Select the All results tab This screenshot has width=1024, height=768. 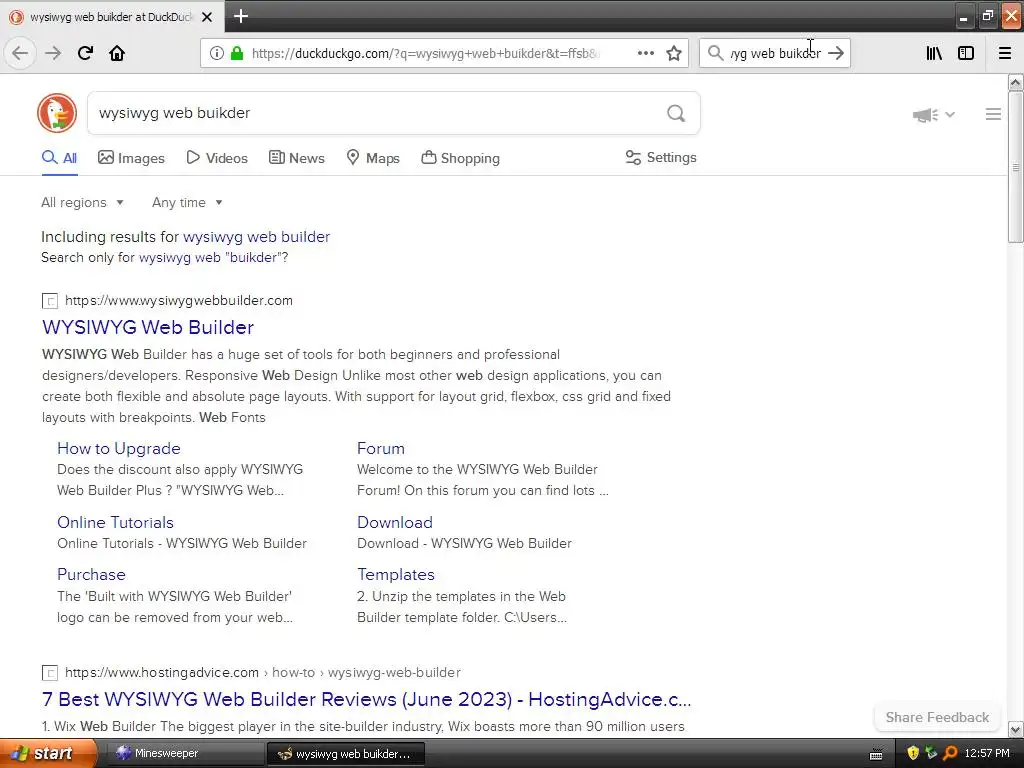click(59, 158)
